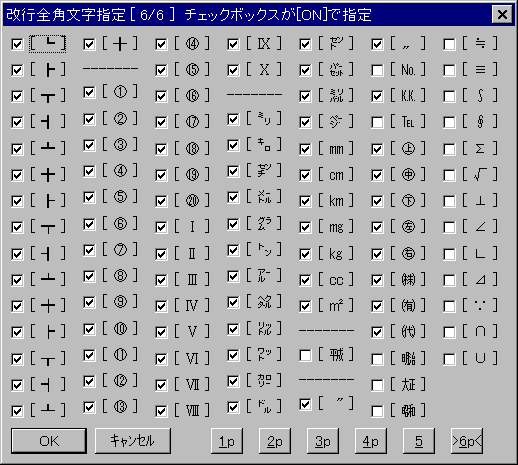Enable the square root [√] checkbox
This screenshot has width=518, height=465.
tap(449, 175)
